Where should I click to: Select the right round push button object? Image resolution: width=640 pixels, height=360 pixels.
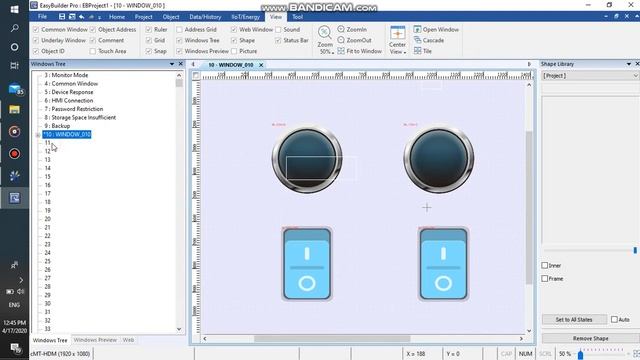[x=439, y=159]
